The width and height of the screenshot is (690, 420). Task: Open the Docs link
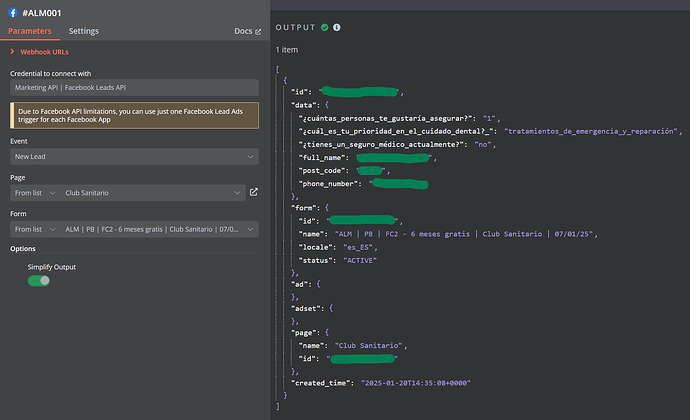247,31
